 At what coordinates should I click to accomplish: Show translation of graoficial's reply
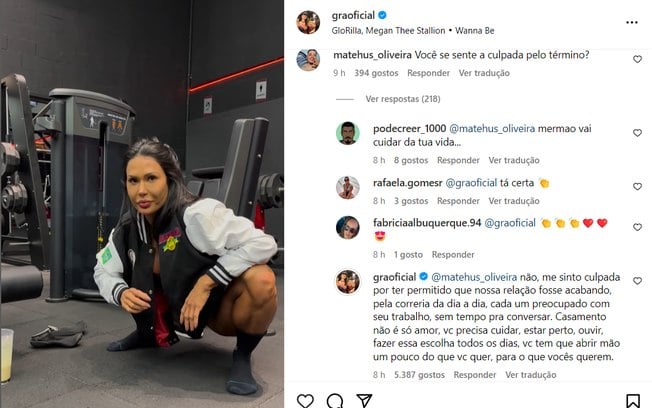tap(531, 375)
